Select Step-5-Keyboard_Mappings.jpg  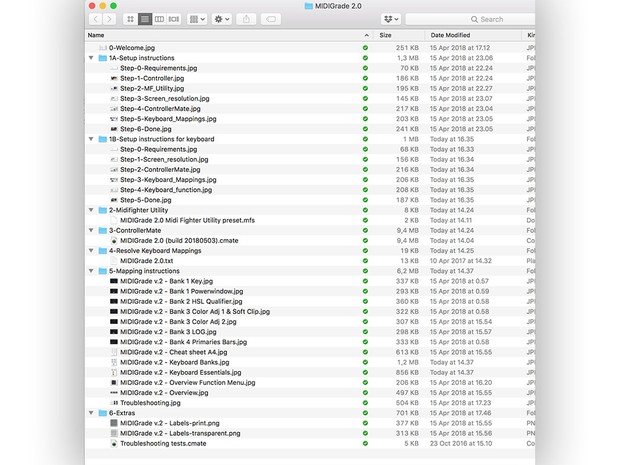click(x=168, y=119)
